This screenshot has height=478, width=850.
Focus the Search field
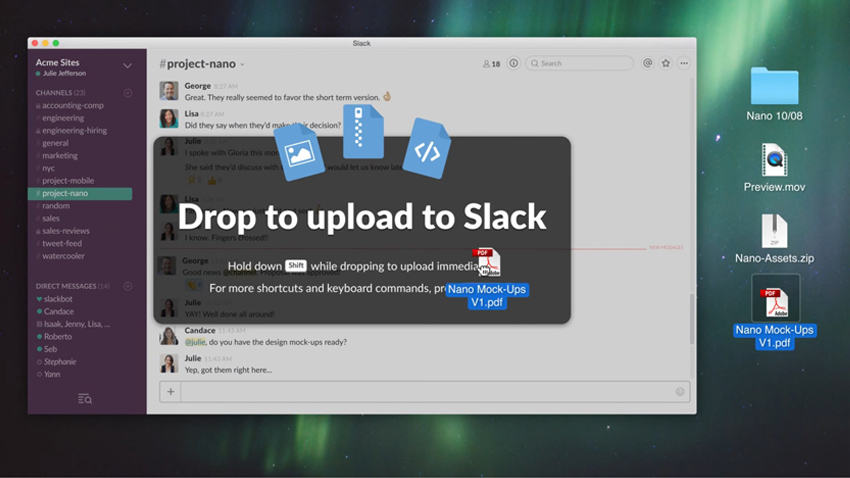click(579, 63)
